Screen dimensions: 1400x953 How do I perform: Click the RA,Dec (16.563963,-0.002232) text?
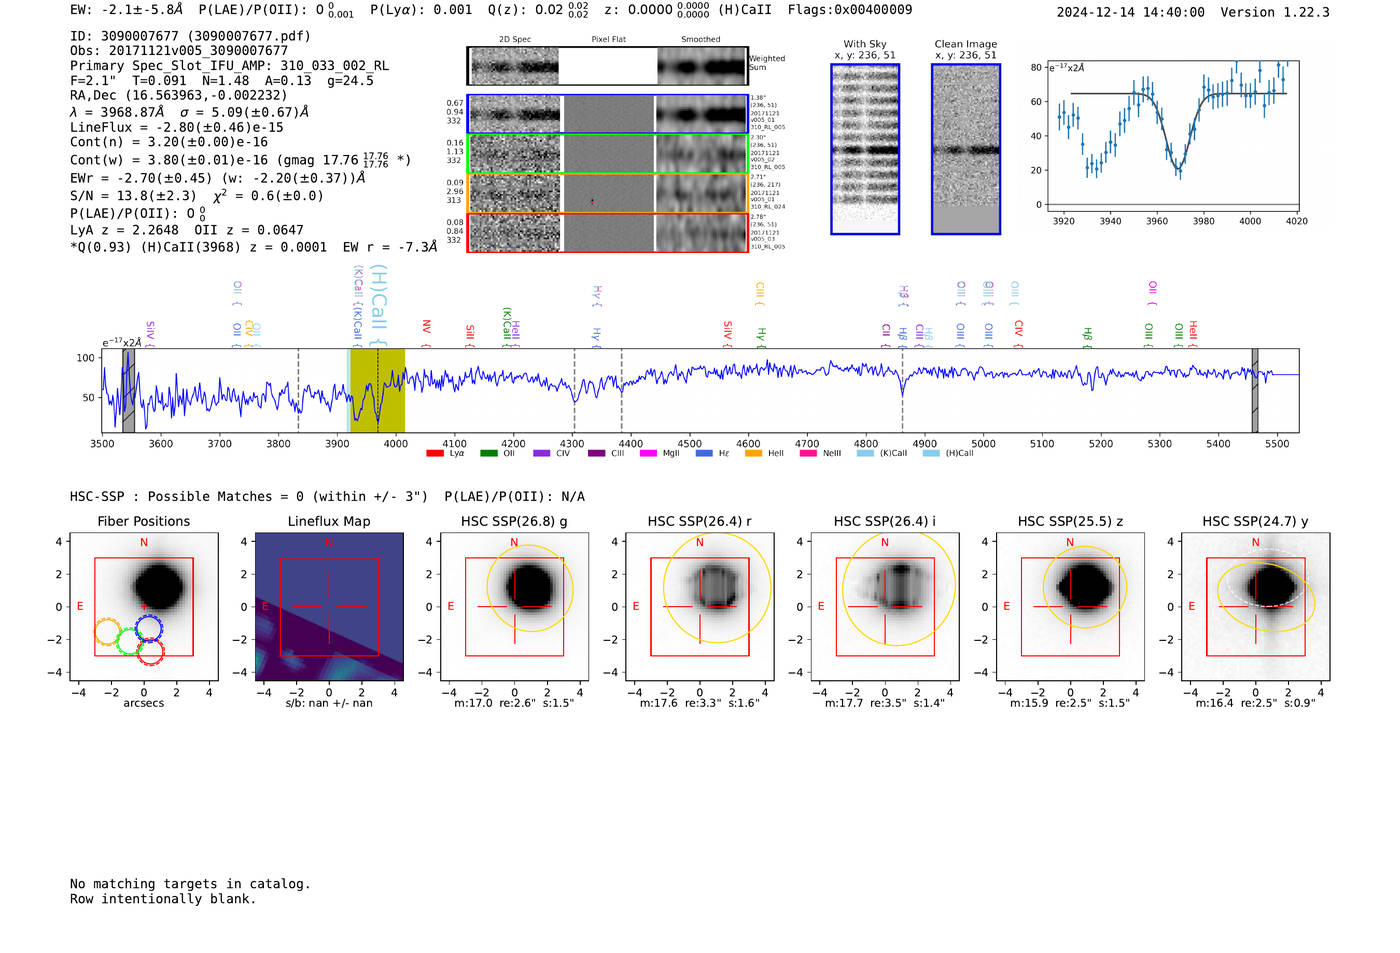coord(178,95)
